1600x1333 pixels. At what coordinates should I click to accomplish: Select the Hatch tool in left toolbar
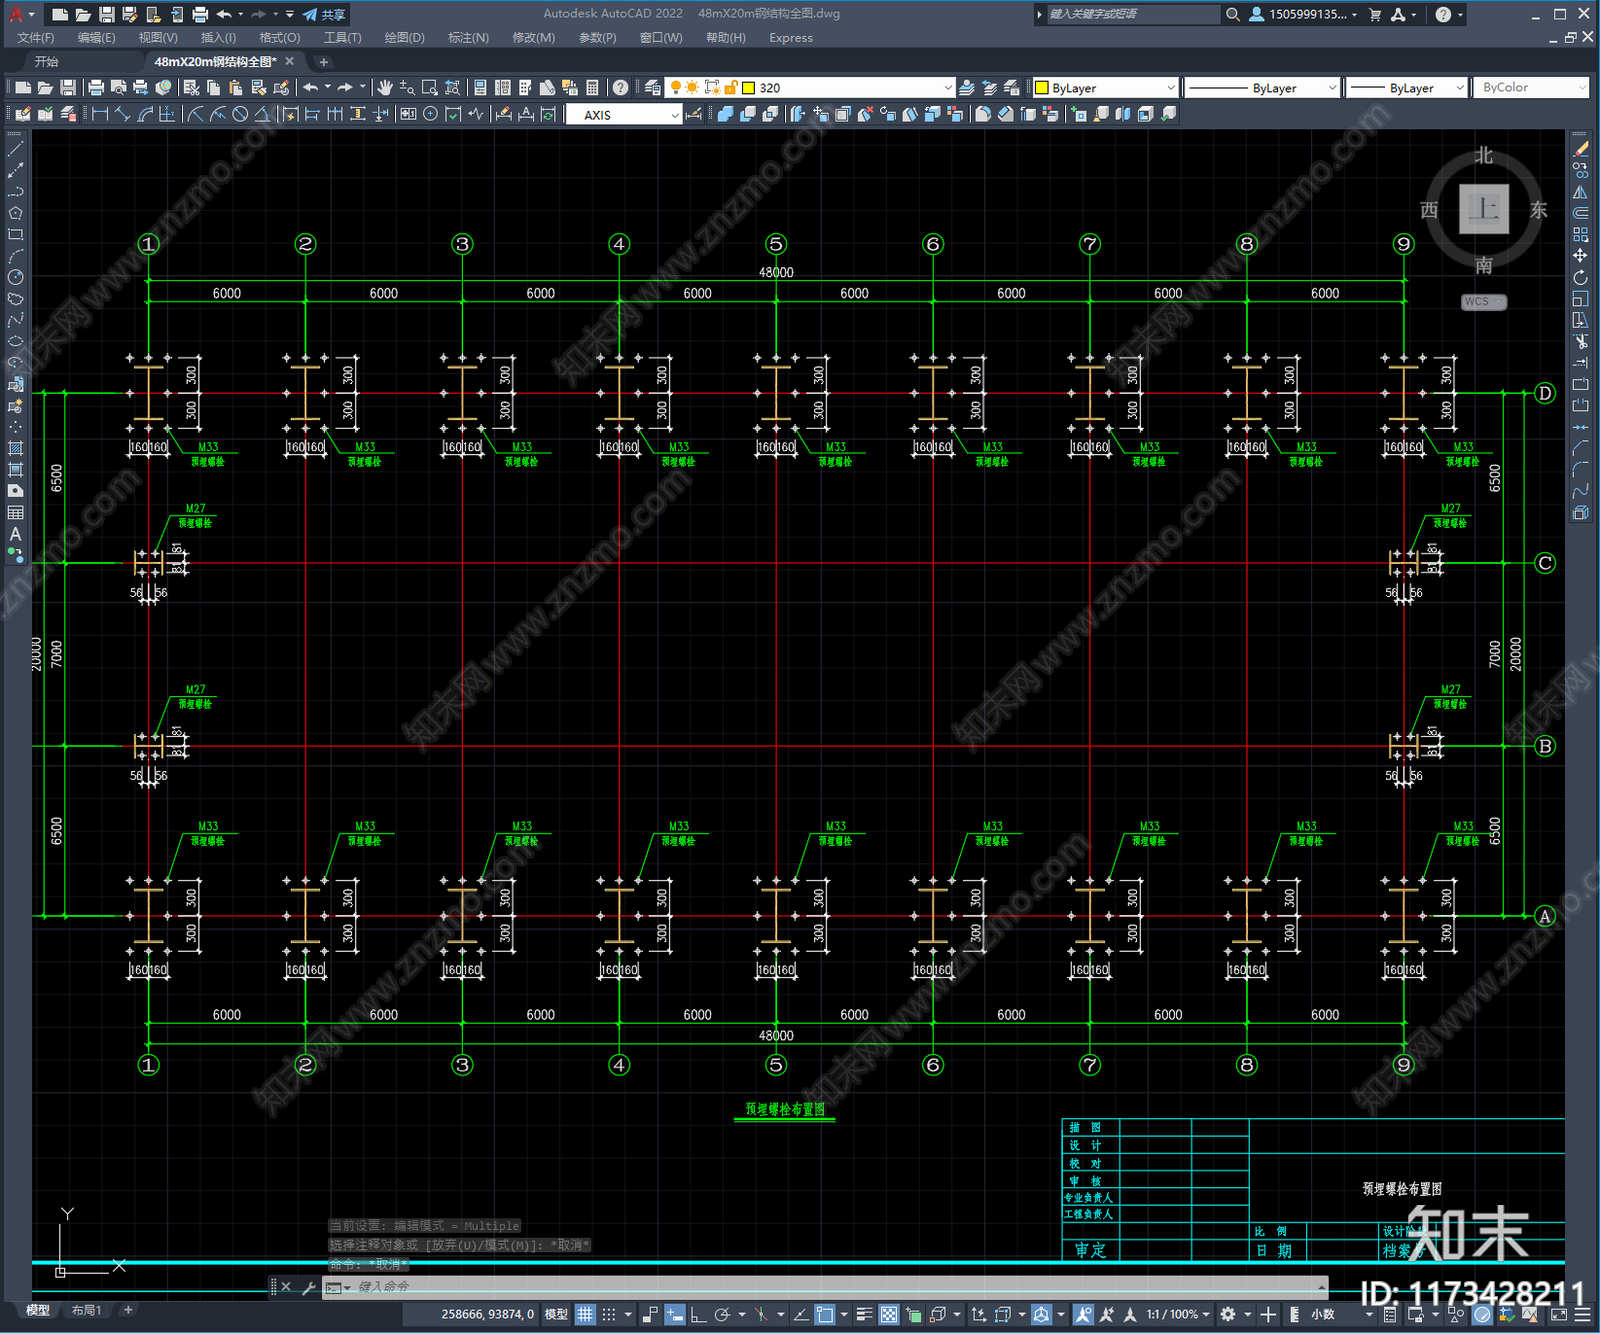(x=15, y=448)
